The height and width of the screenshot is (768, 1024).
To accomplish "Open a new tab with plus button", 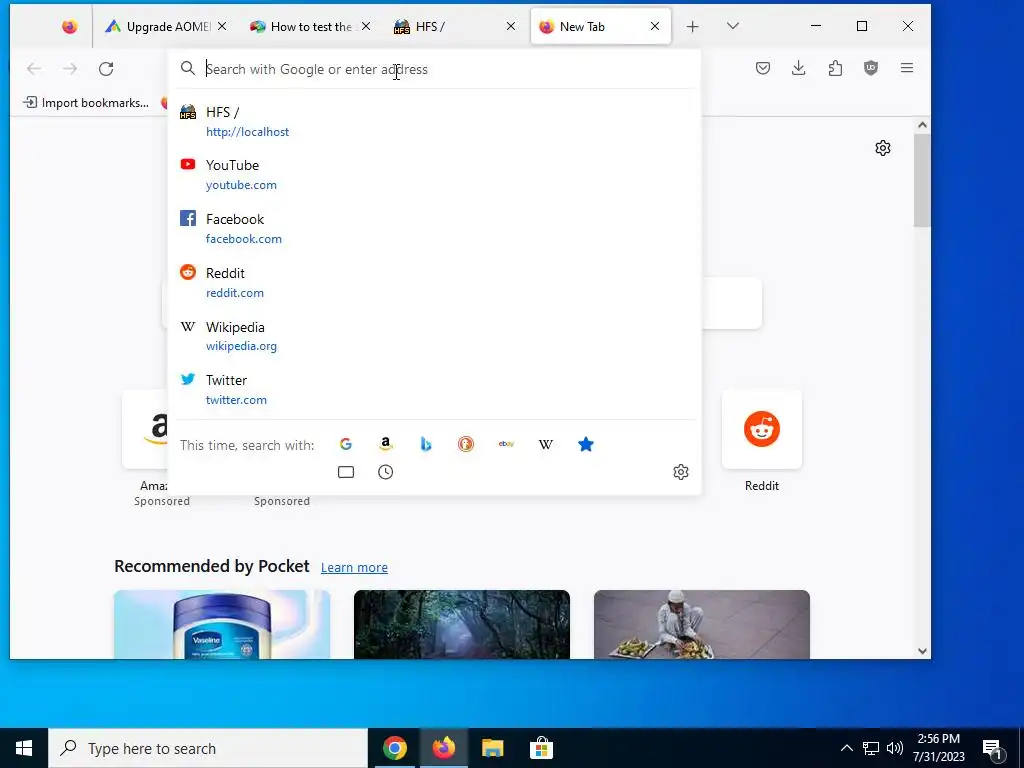I will (x=693, y=27).
